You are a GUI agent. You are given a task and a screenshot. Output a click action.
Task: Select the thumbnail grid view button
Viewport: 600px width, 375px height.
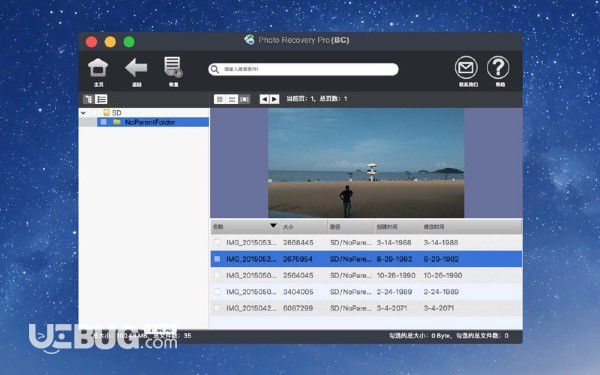[x=220, y=99]
